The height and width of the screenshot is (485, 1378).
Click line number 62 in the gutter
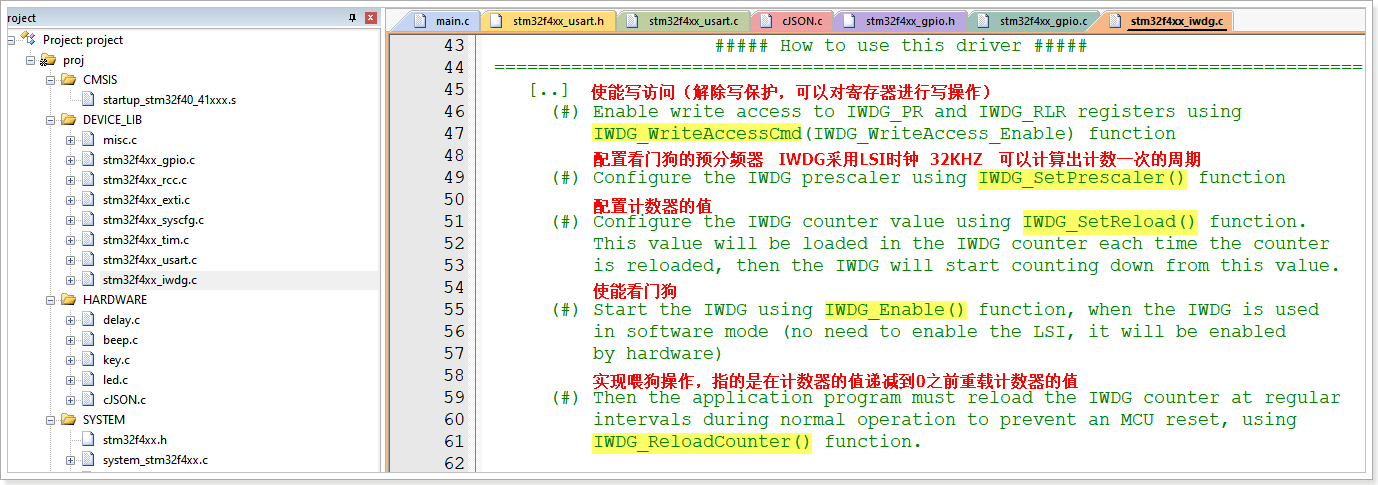453,464
